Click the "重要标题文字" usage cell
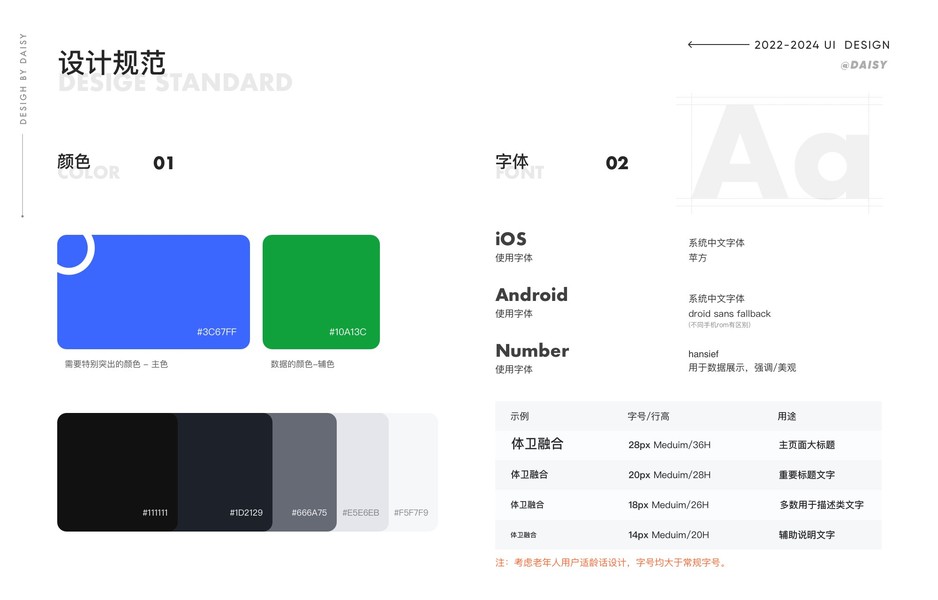Image resolution: width=938 pixels, height=600 pixels. click(x=806, y=474)
